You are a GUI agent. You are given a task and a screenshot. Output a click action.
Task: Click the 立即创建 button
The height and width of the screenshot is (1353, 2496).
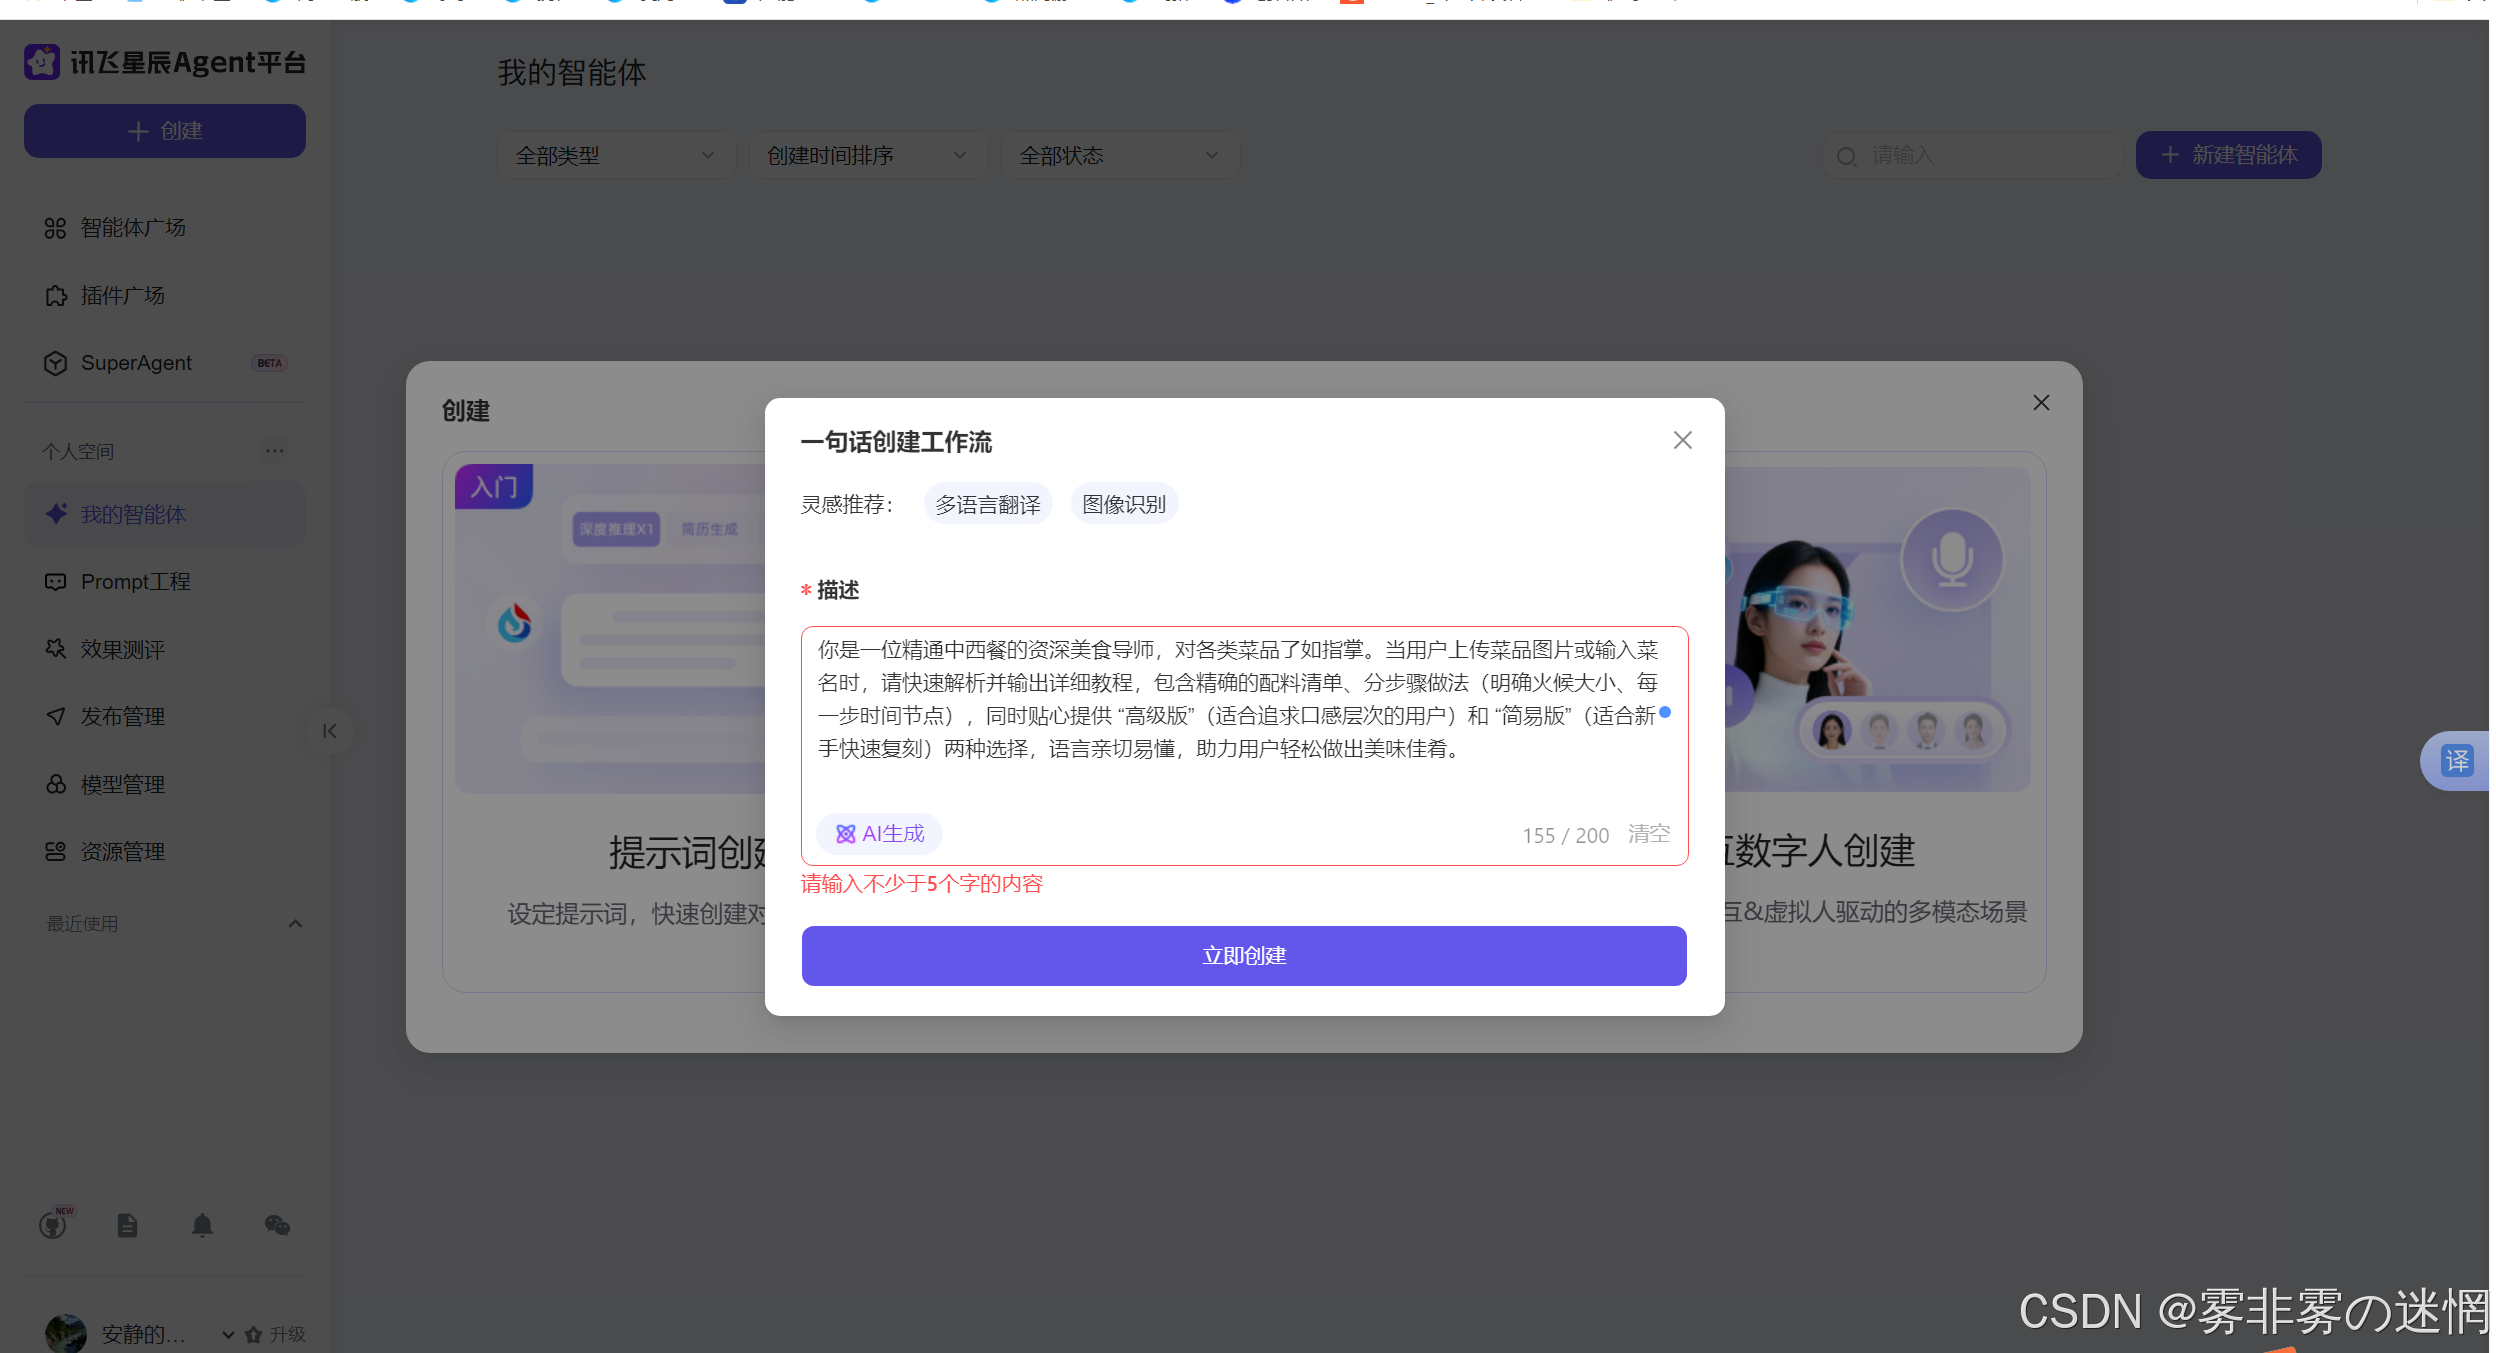(x=1243, y=956)
